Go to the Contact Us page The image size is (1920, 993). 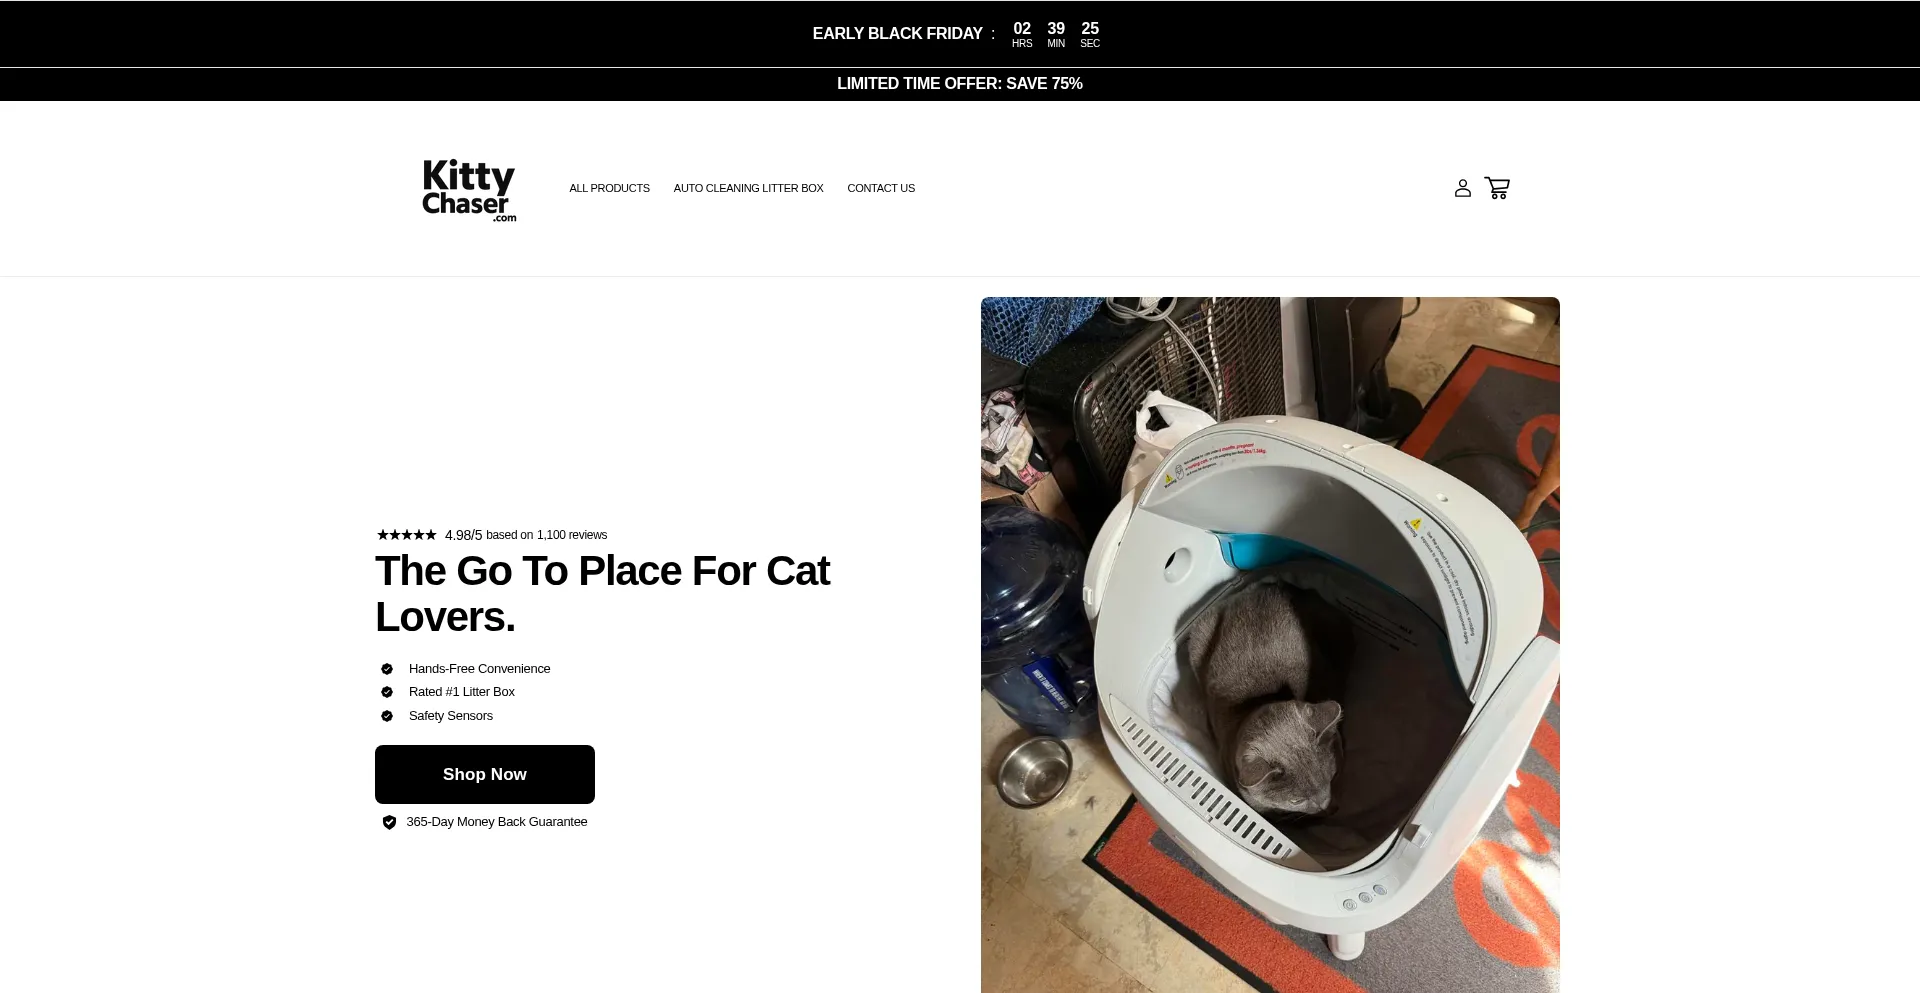tap(881, 188)
